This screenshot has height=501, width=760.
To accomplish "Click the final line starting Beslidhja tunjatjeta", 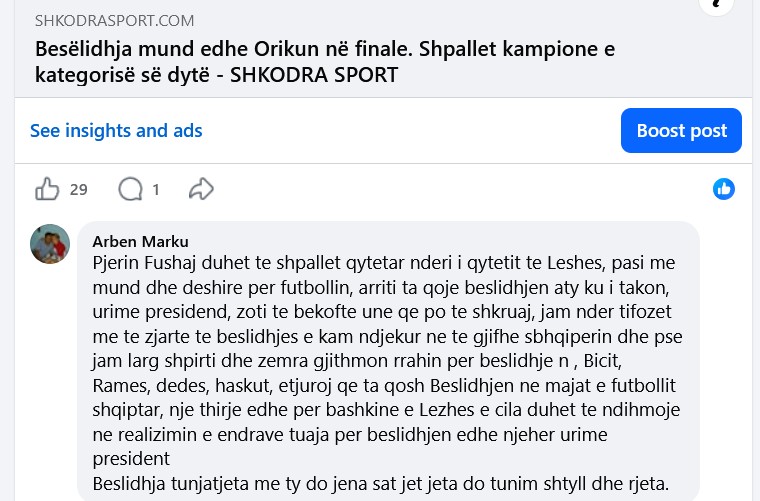I will point(380,485).
